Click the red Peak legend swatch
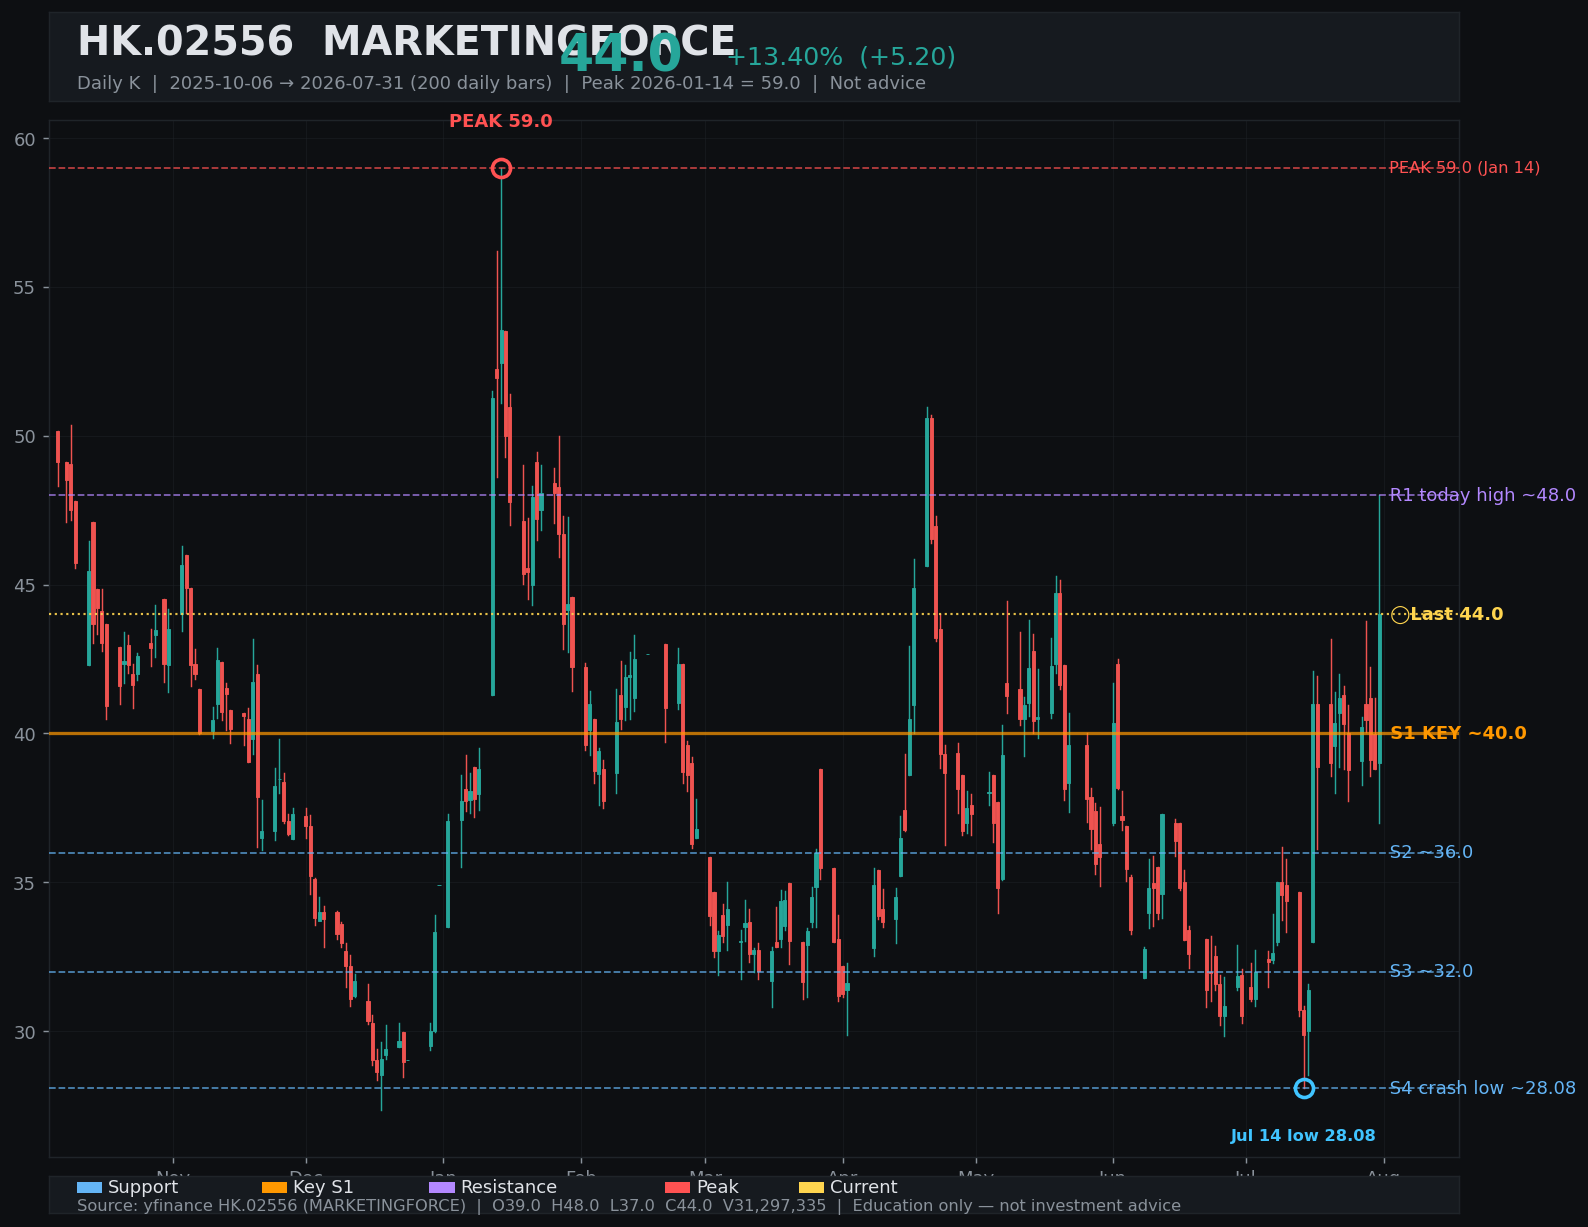This screenshot has height=1227, width=1588. point(678,1187)
